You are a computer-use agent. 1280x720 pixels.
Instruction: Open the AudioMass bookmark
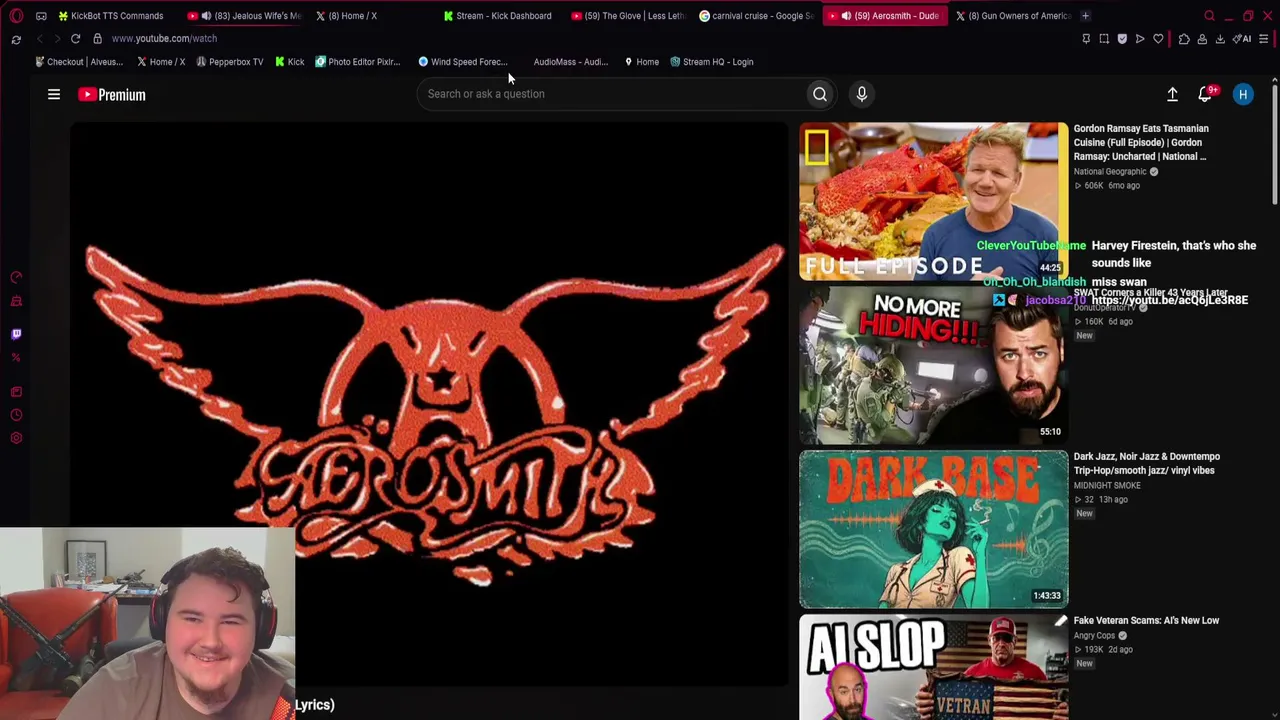(570, 62)
